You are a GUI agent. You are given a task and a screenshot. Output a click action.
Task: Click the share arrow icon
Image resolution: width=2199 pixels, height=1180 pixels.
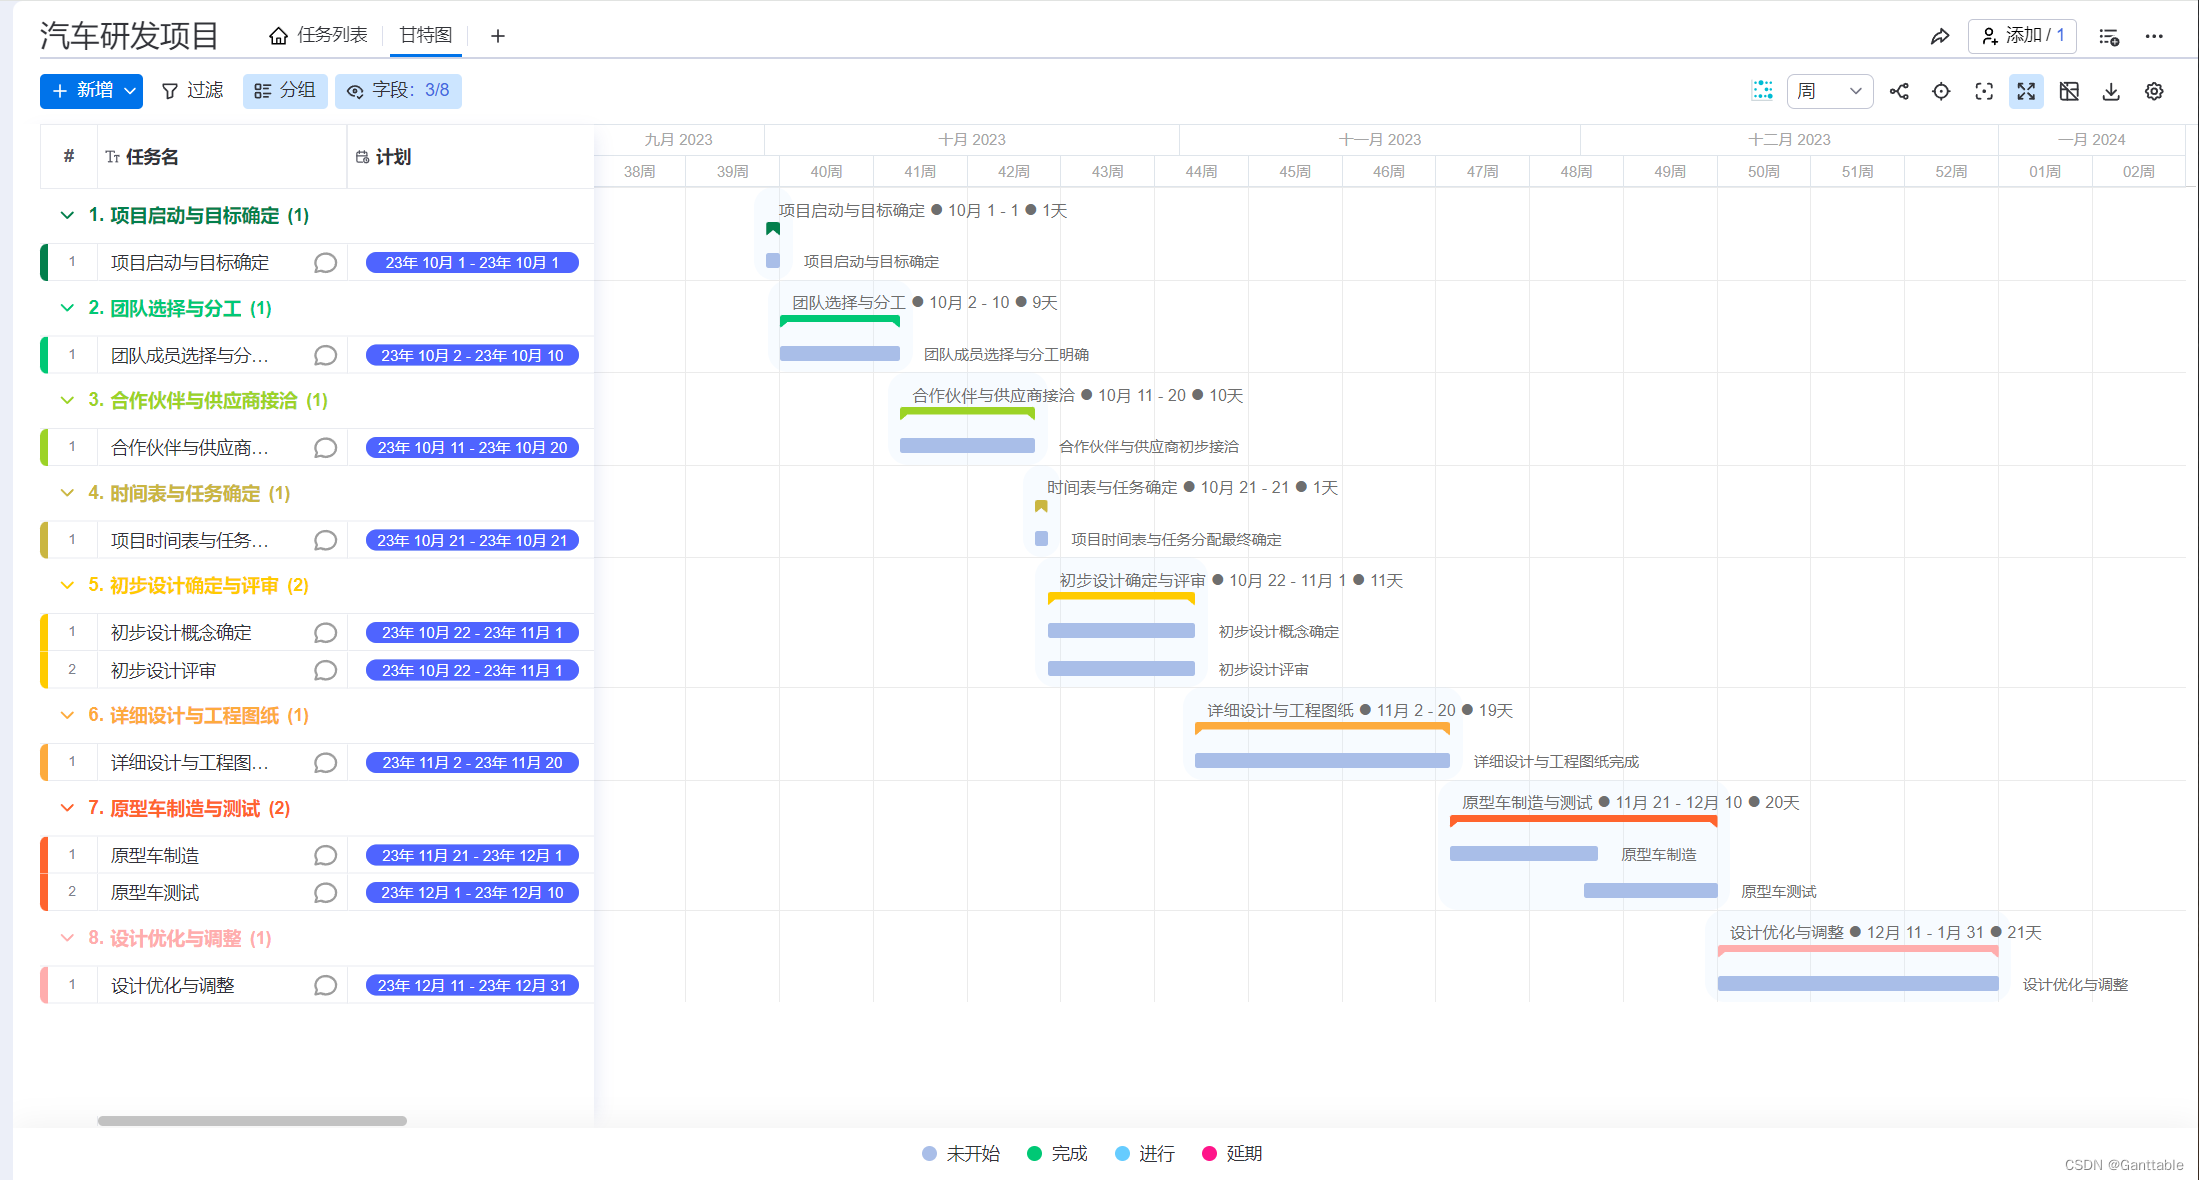[1939, 36]
